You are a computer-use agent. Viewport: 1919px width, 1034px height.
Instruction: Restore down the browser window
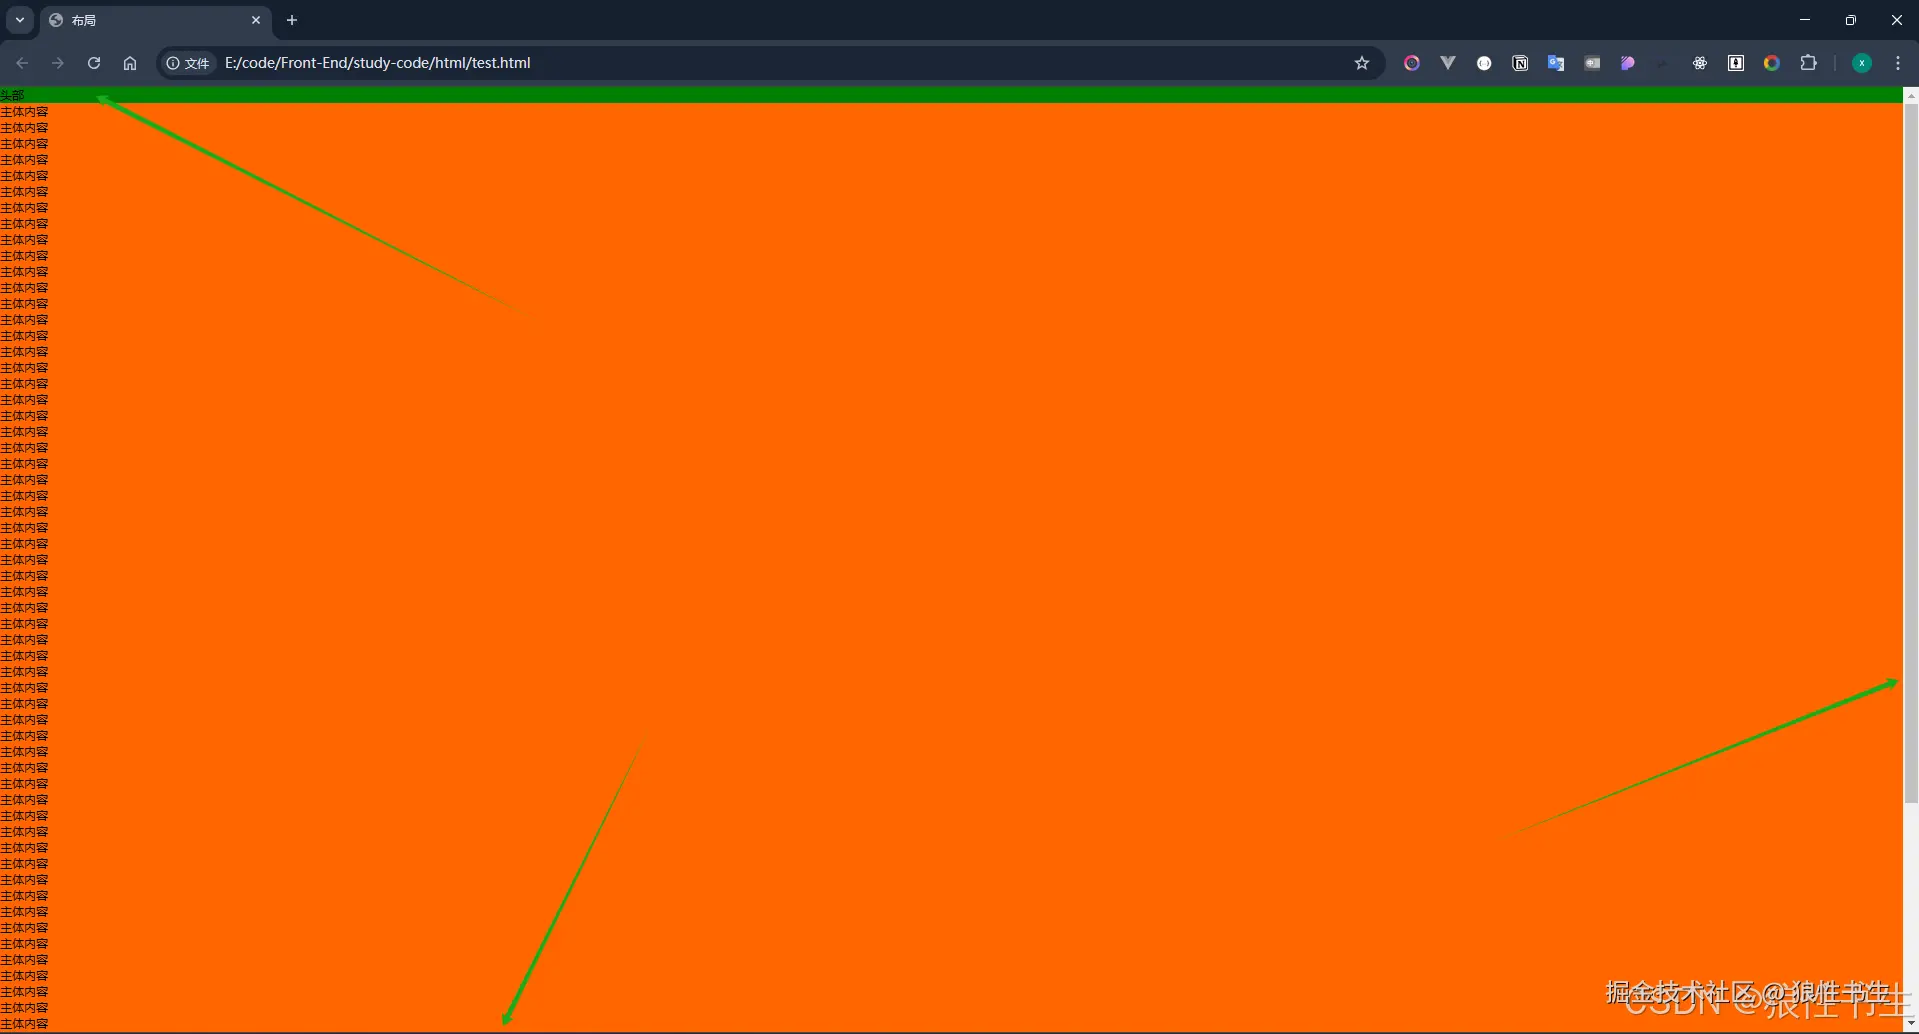pyautogui.click(x=1851, y=20)
